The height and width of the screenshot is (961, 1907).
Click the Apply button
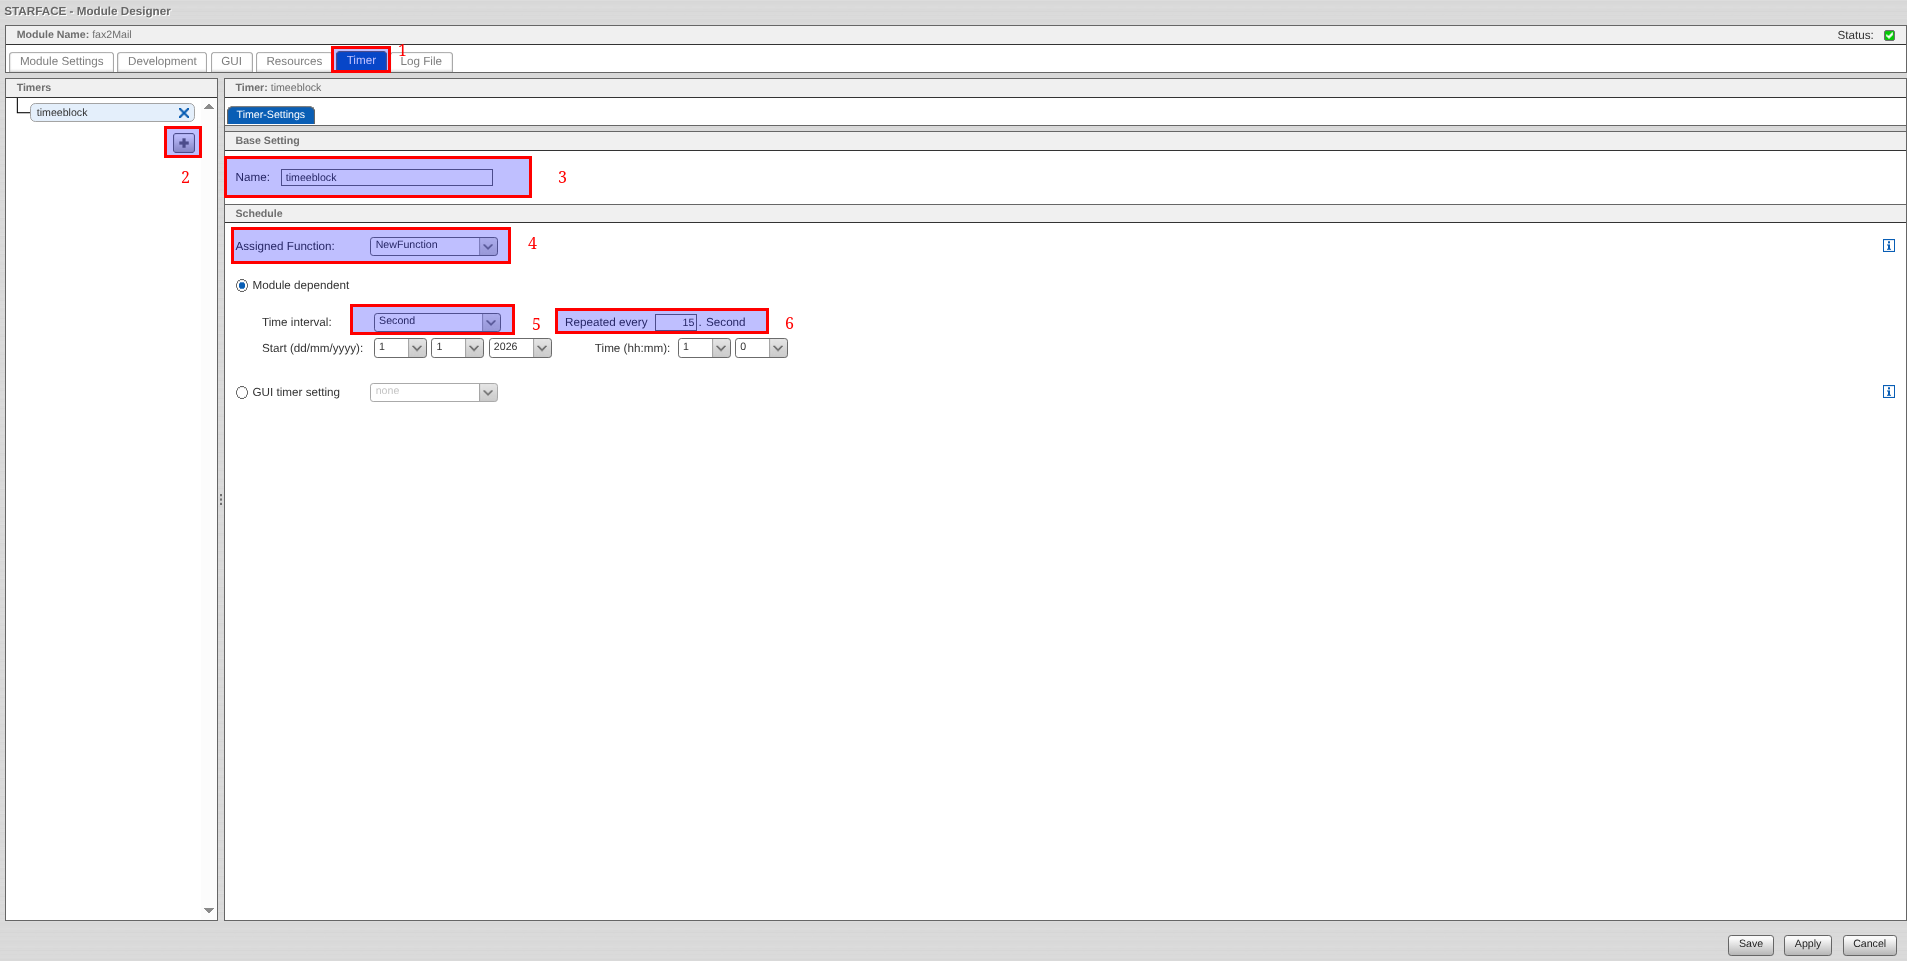click(x=1807, y=944)
